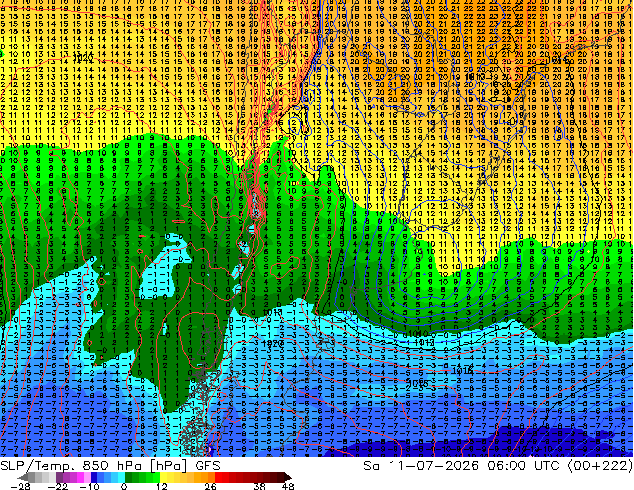Click the '-28' legend scale label
634x490 pixels.
(x=20, y=486)
